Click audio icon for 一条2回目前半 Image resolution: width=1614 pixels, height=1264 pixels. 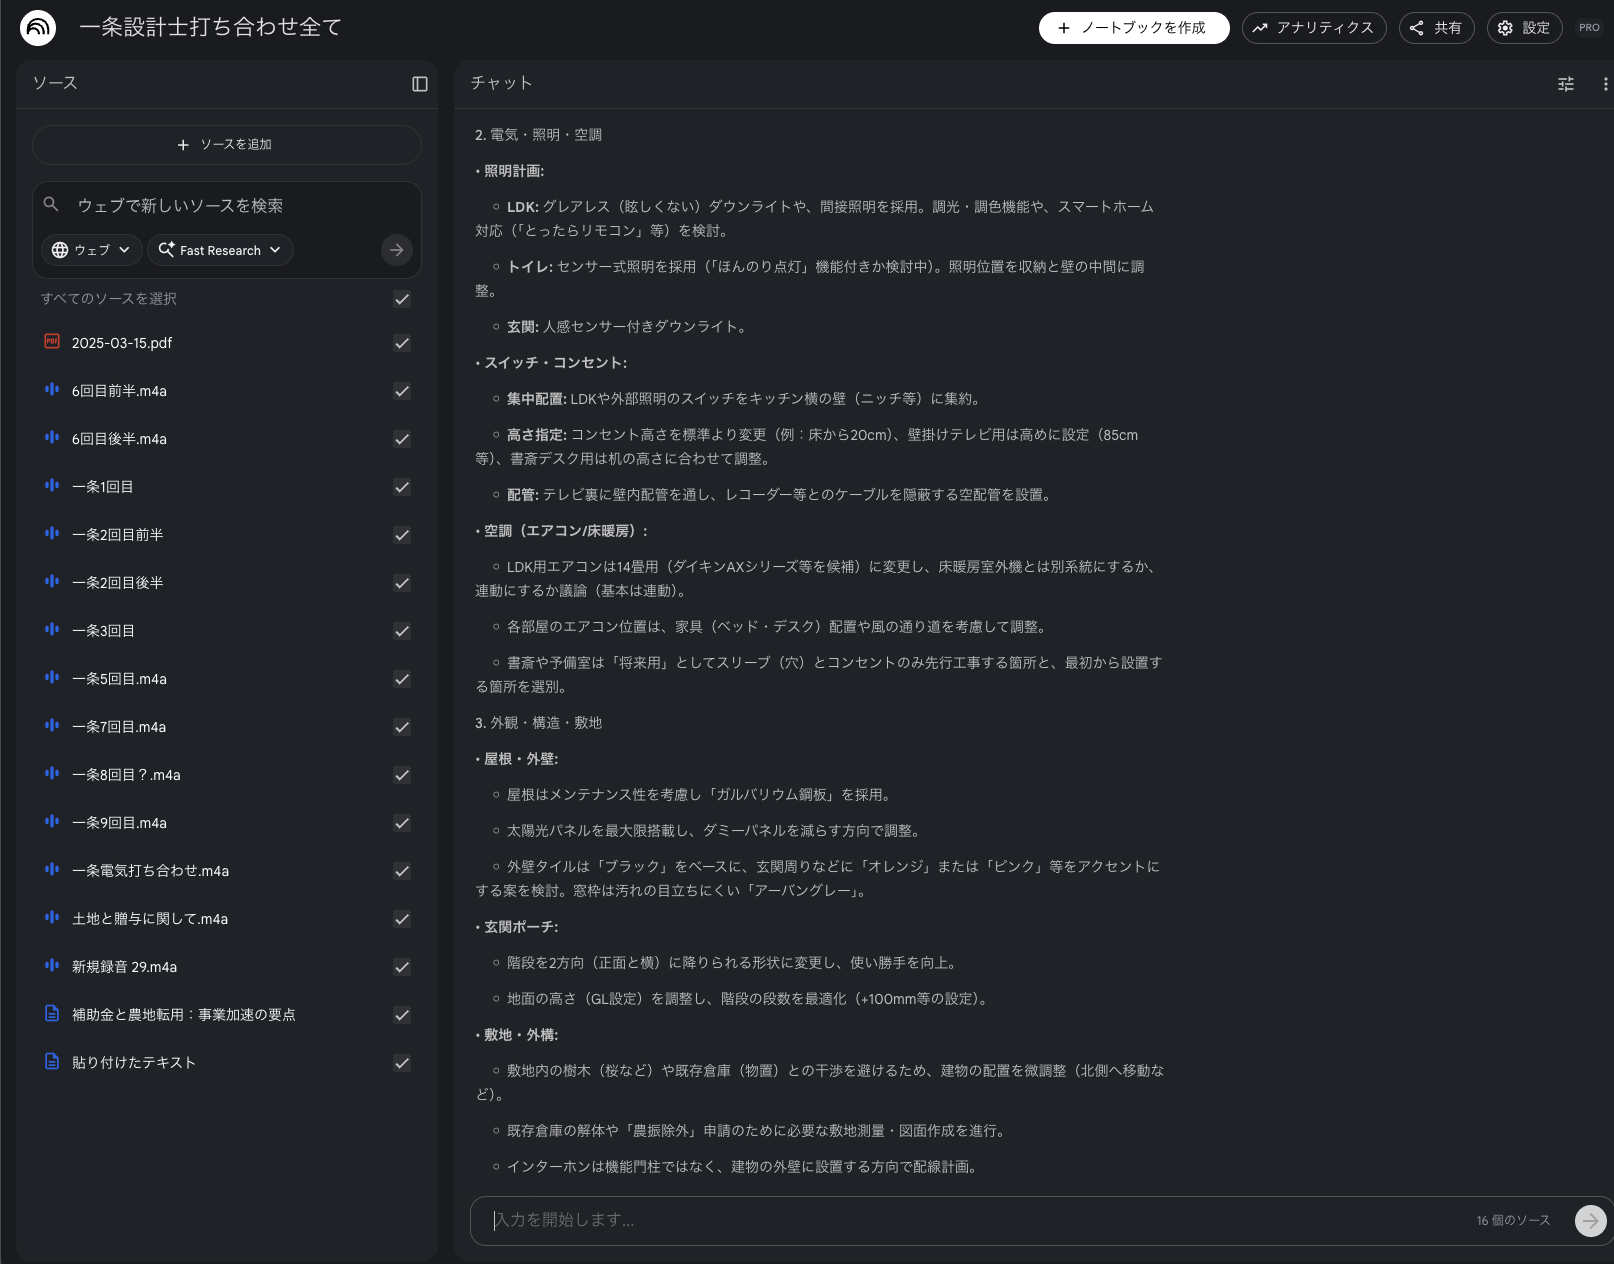(x=52, y=534)
